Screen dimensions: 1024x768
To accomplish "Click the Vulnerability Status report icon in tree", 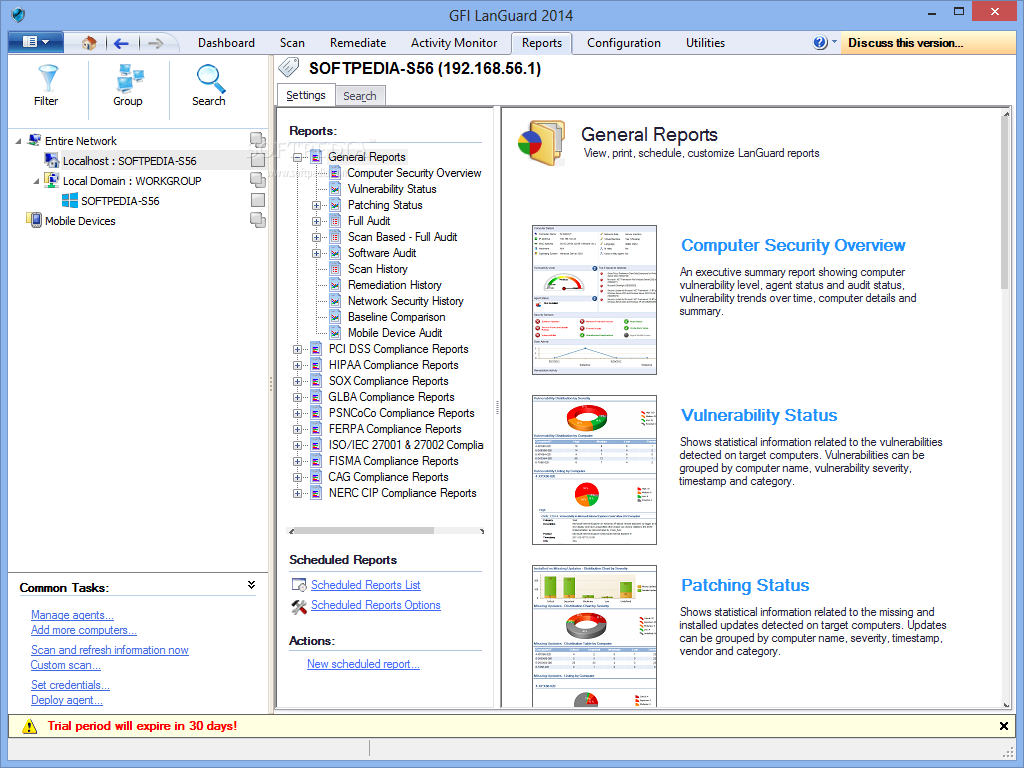I will (334, 189).
